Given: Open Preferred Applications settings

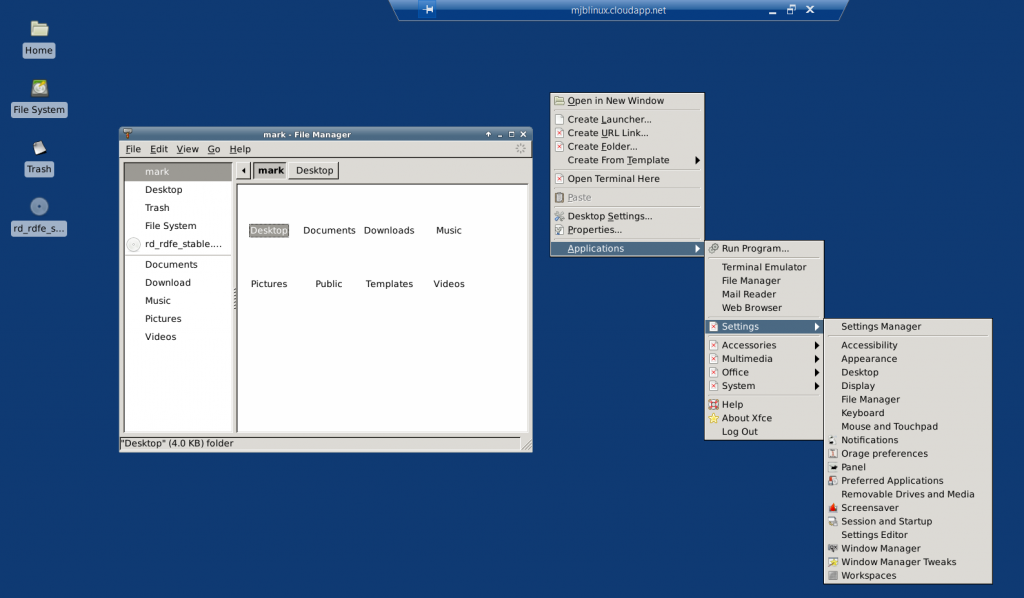Looking at the screenshot, I should click(x=886, y=480).
